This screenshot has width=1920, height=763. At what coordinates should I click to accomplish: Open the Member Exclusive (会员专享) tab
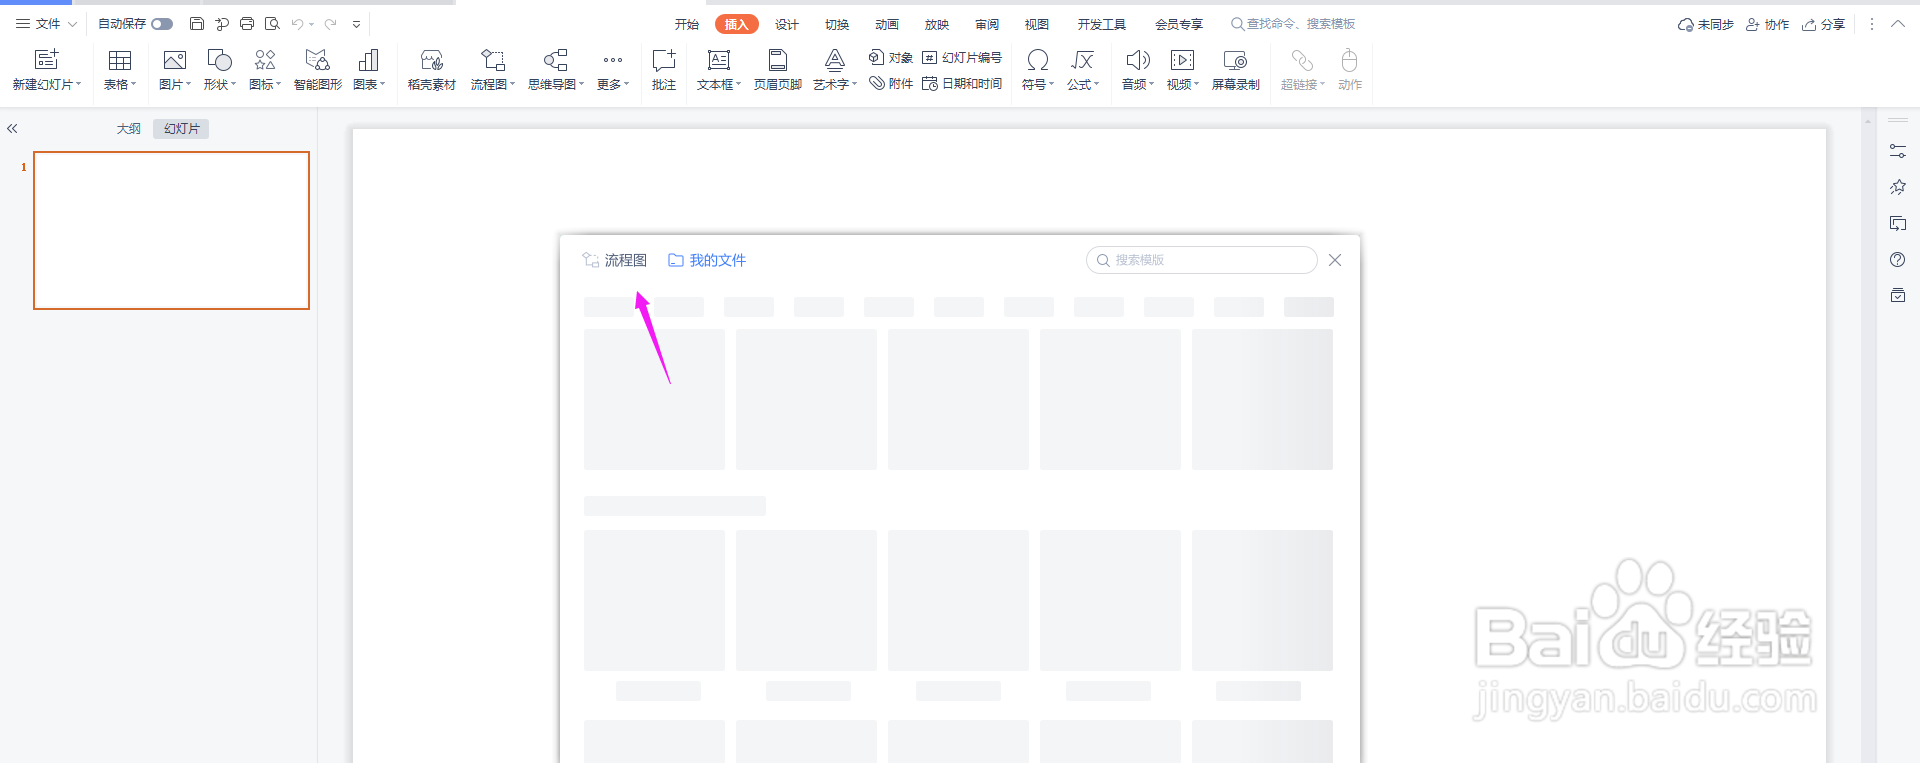pos(1179,24)
